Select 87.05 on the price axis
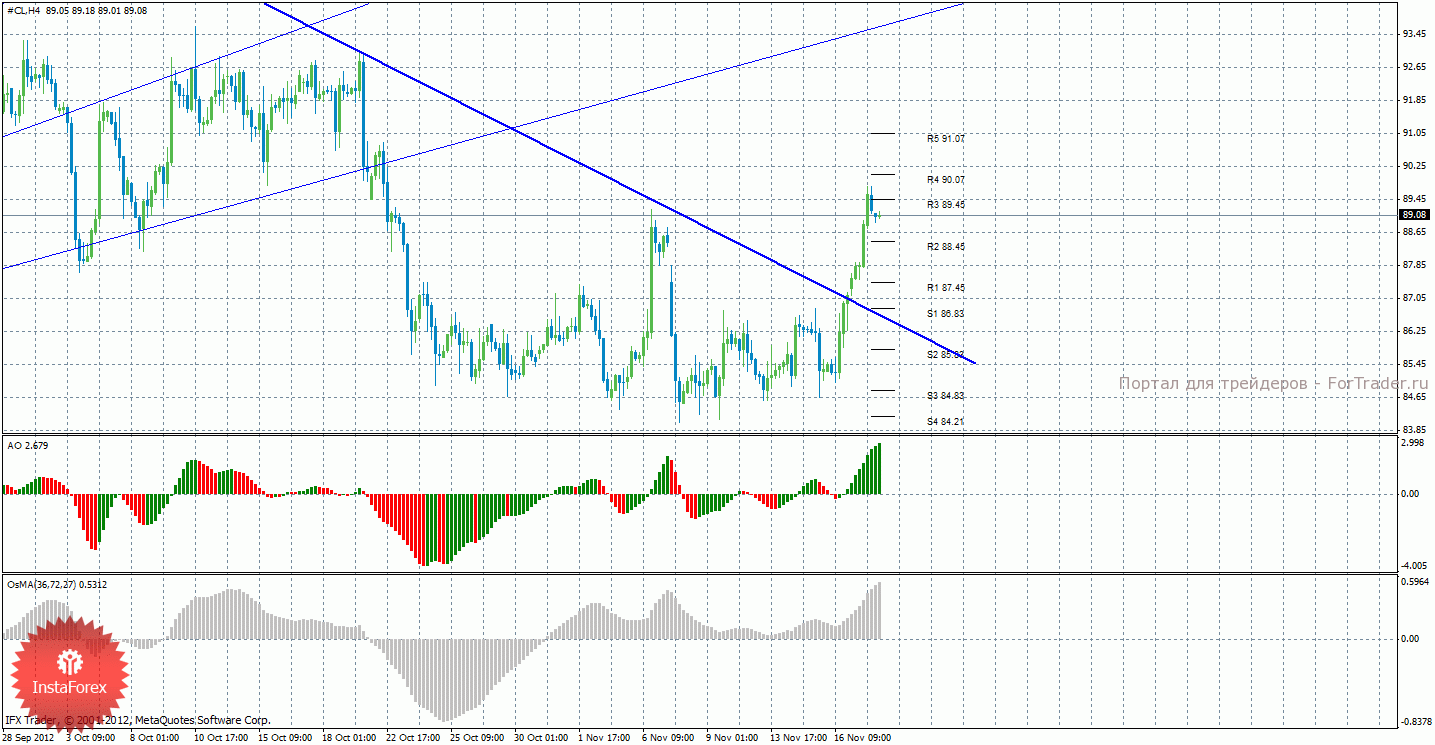Screen dimensions: 1435x745 [1415, 297]
